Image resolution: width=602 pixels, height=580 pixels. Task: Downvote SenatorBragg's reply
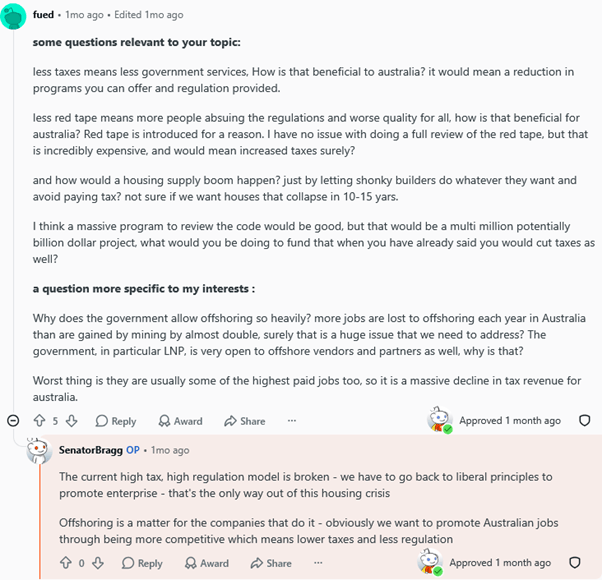pos(98,563)
